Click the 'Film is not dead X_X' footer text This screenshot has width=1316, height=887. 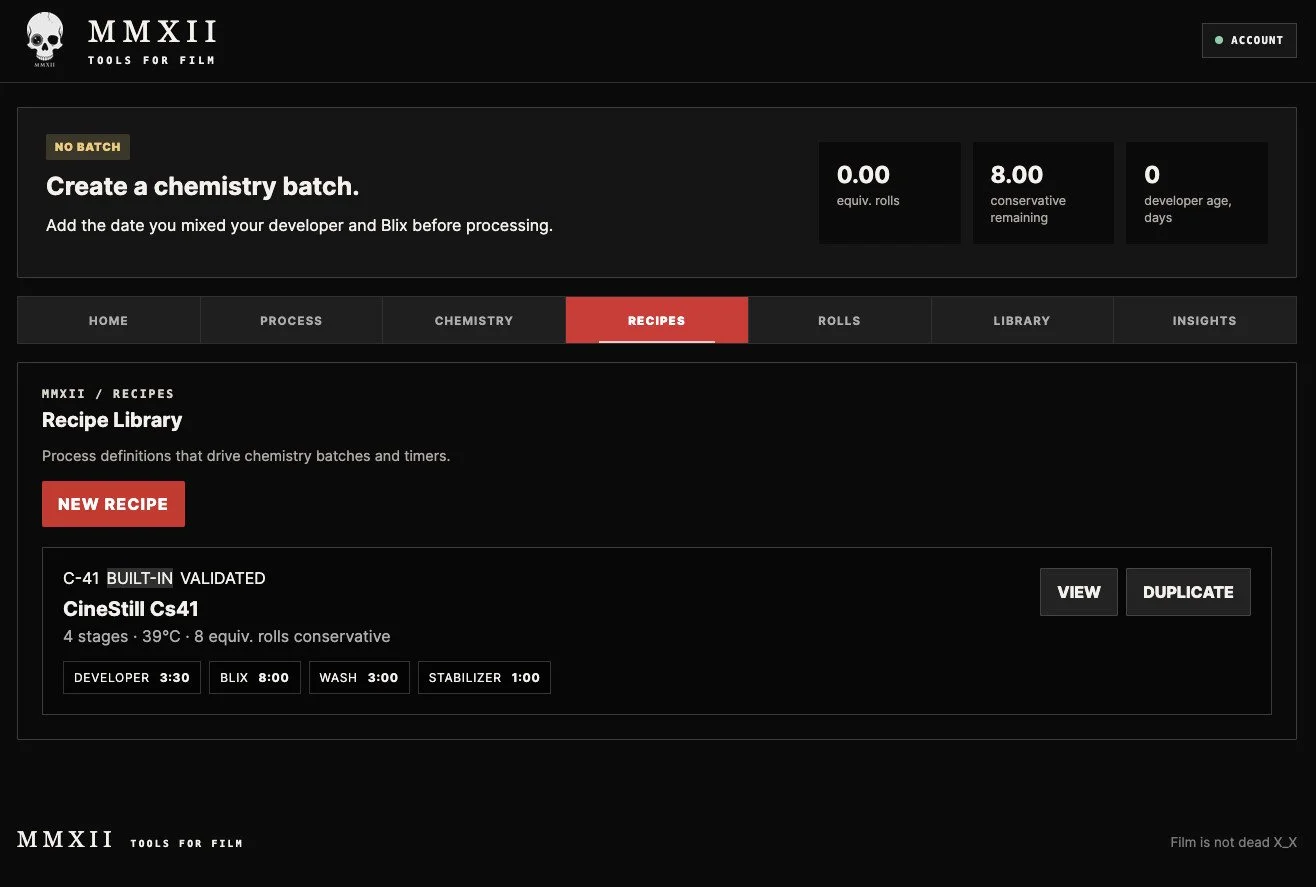(1234, 842)
